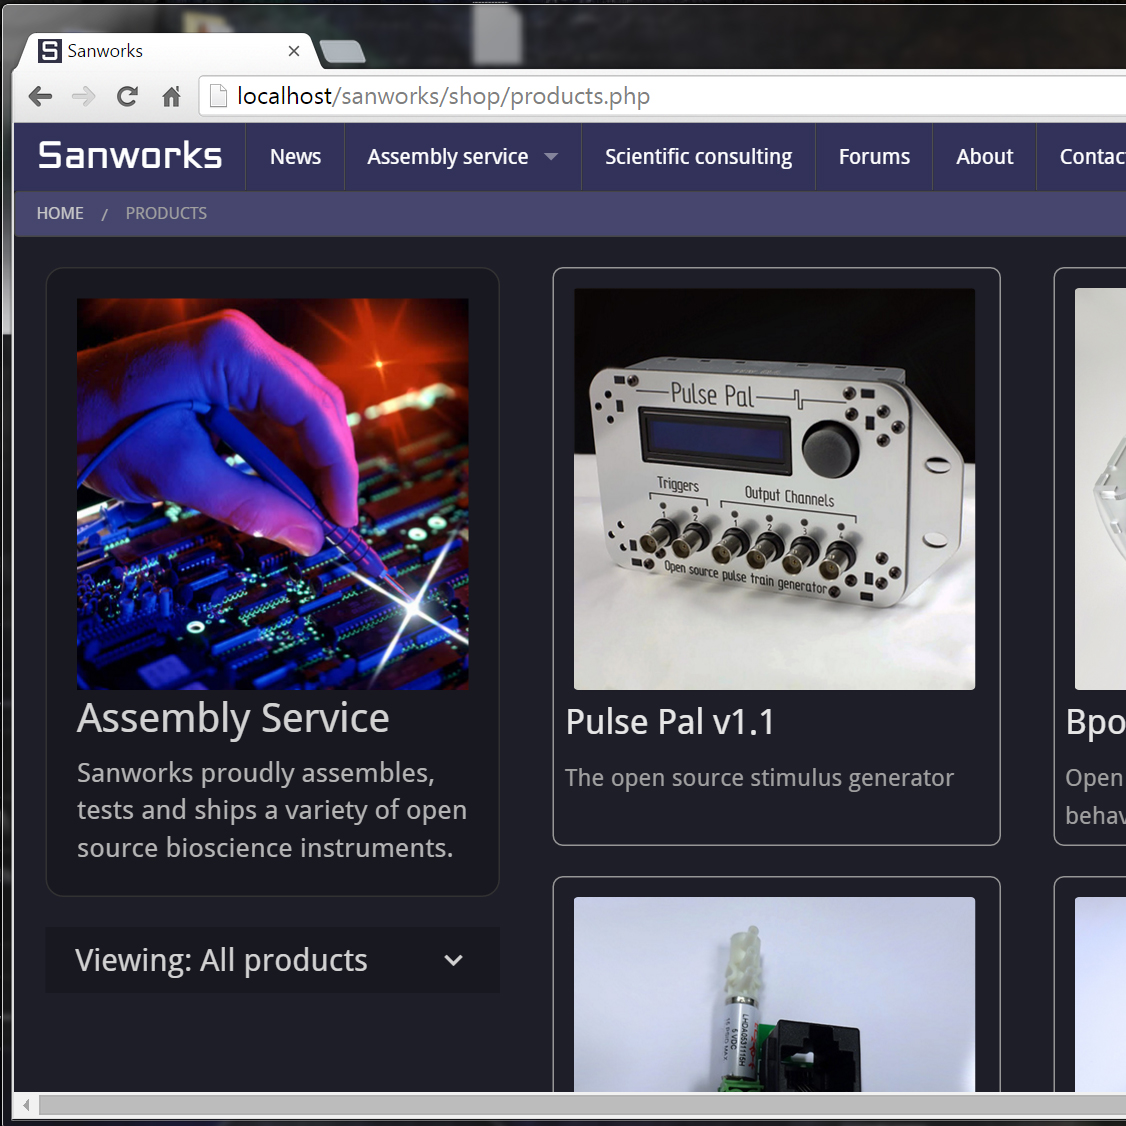Click HOME in the breadcrumb
The width and height of the screenshot is (1126, 1126).
[x=60, y=213]
